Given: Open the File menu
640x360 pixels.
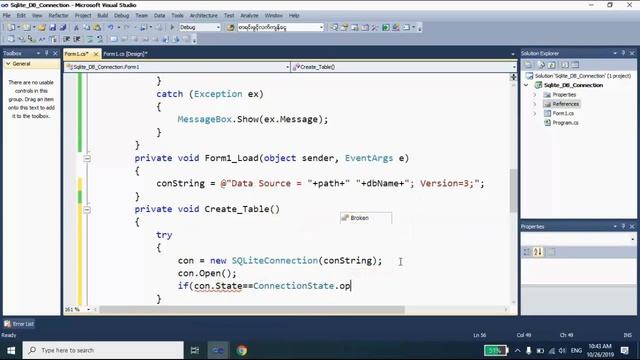Looking at the screenshot, I should point(7,16).
